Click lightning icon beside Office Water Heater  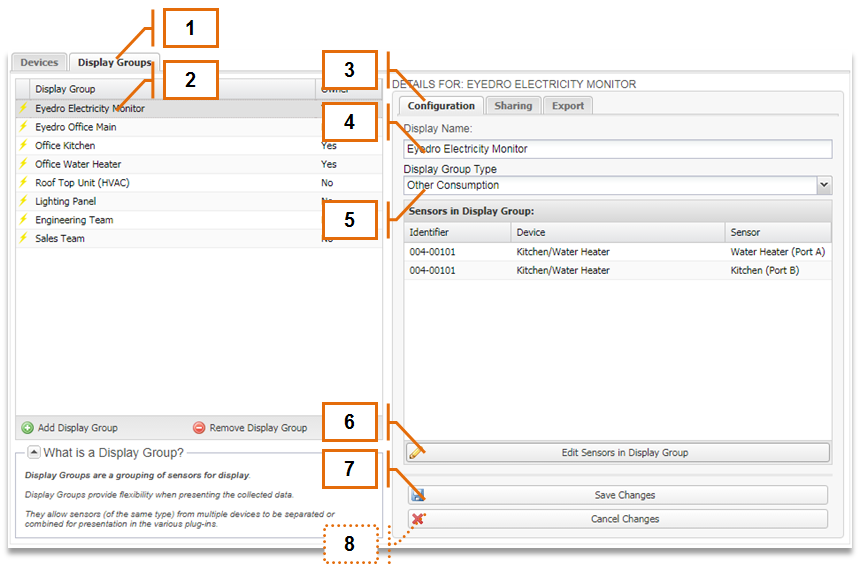tap(23, 164)
